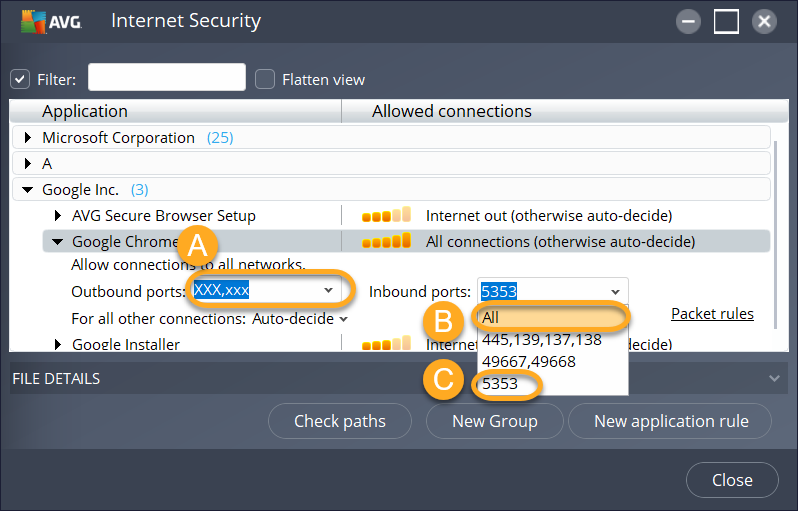Click the Check paths button
Viewport: 798px width, 511px height.
click(340, 421)
